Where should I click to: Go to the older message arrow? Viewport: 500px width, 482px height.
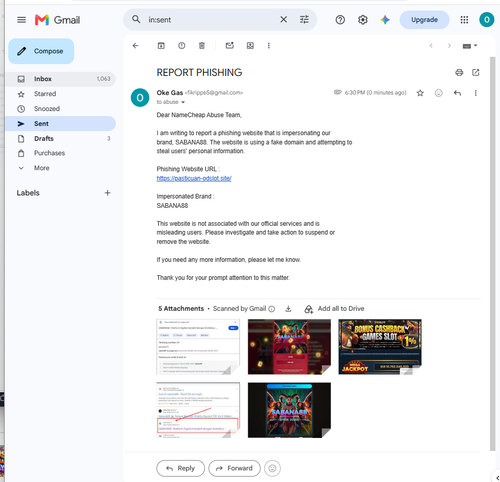coord(449,46)
